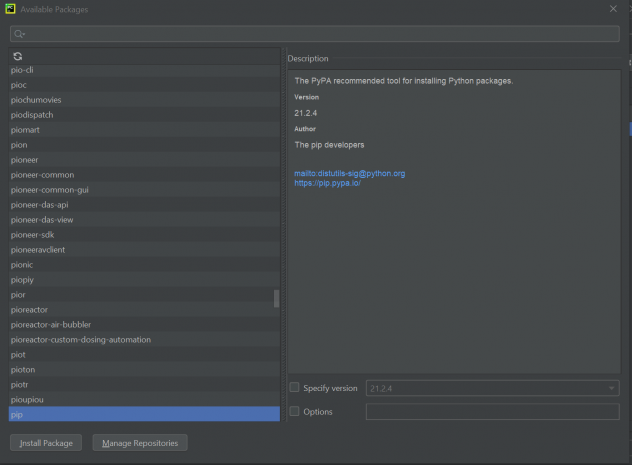Select the pioneeravclient package
This screenshot has width=632, height=465.
pos(144,250)
